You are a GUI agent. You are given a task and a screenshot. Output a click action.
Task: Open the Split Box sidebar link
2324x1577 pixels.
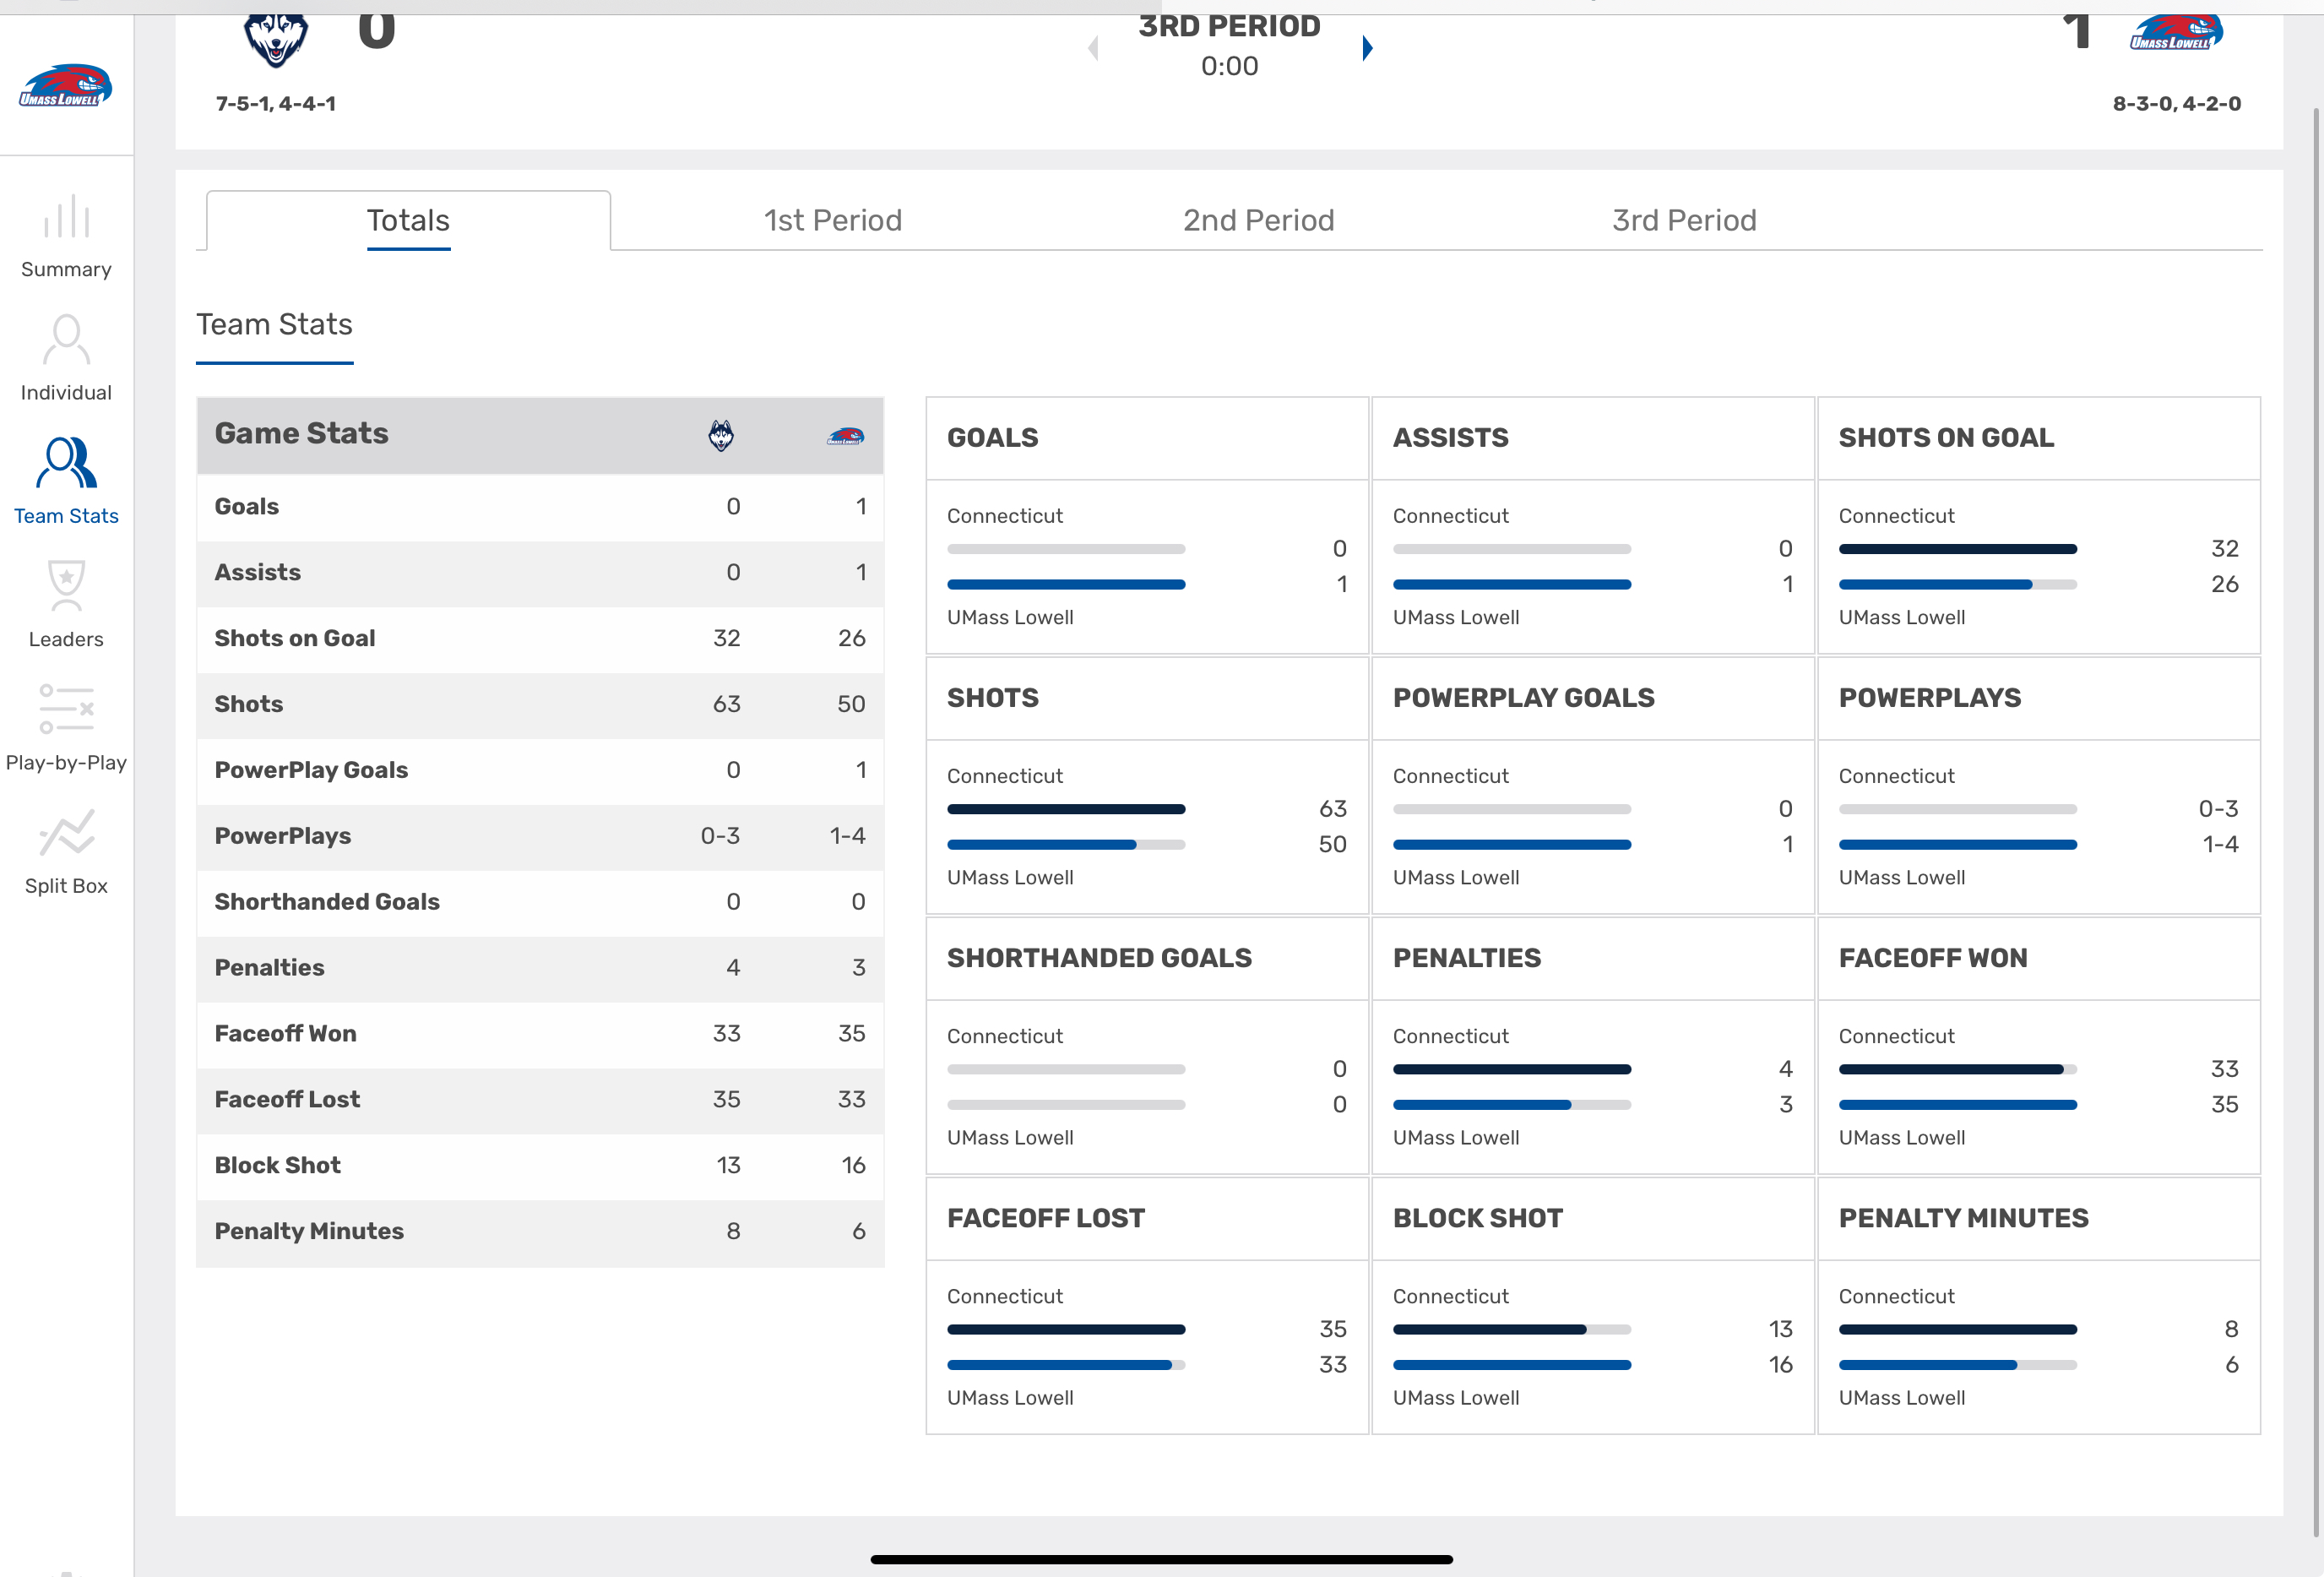click(x=66, y=886)
